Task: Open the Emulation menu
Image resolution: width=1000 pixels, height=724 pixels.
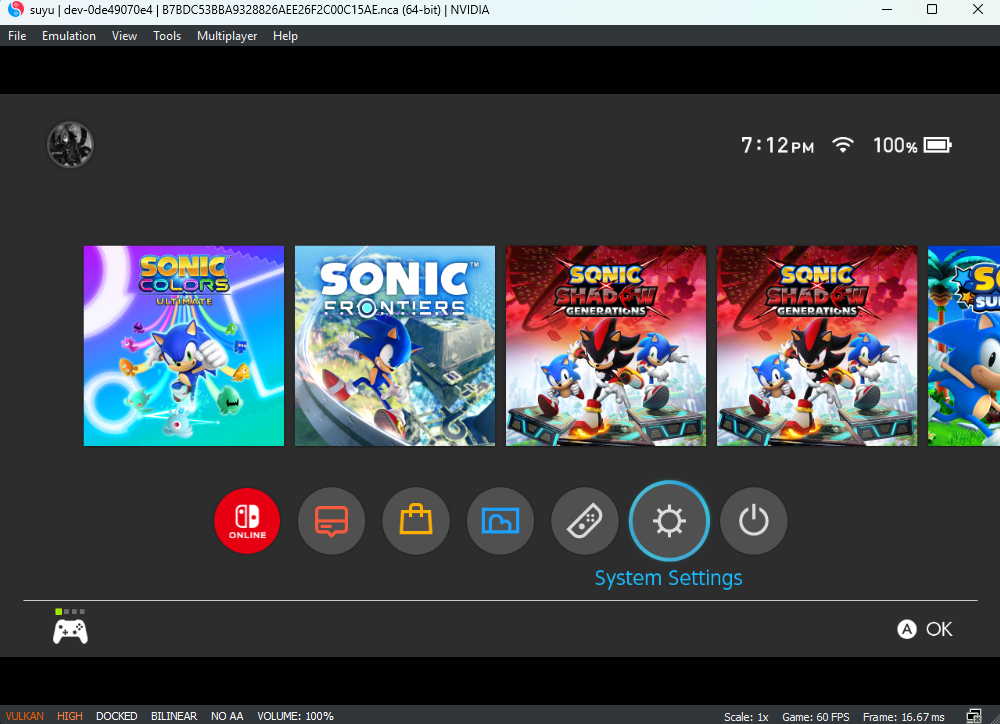Action: click(69, 36)
